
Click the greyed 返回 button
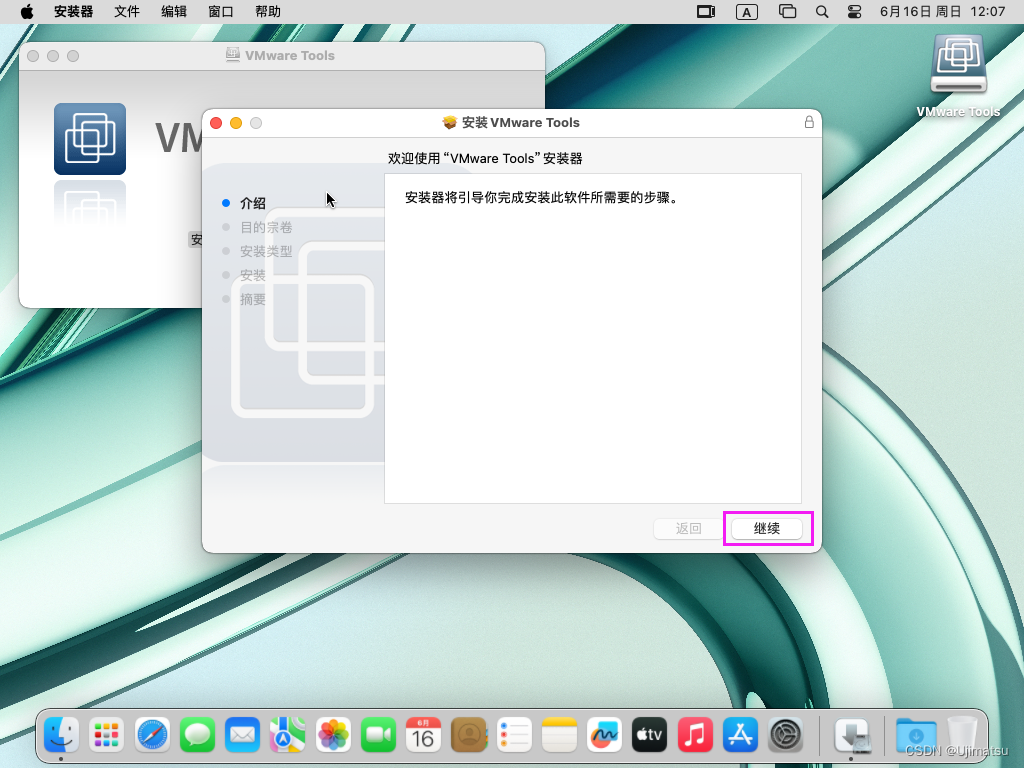pyautogui.click(x=688, y=528)
